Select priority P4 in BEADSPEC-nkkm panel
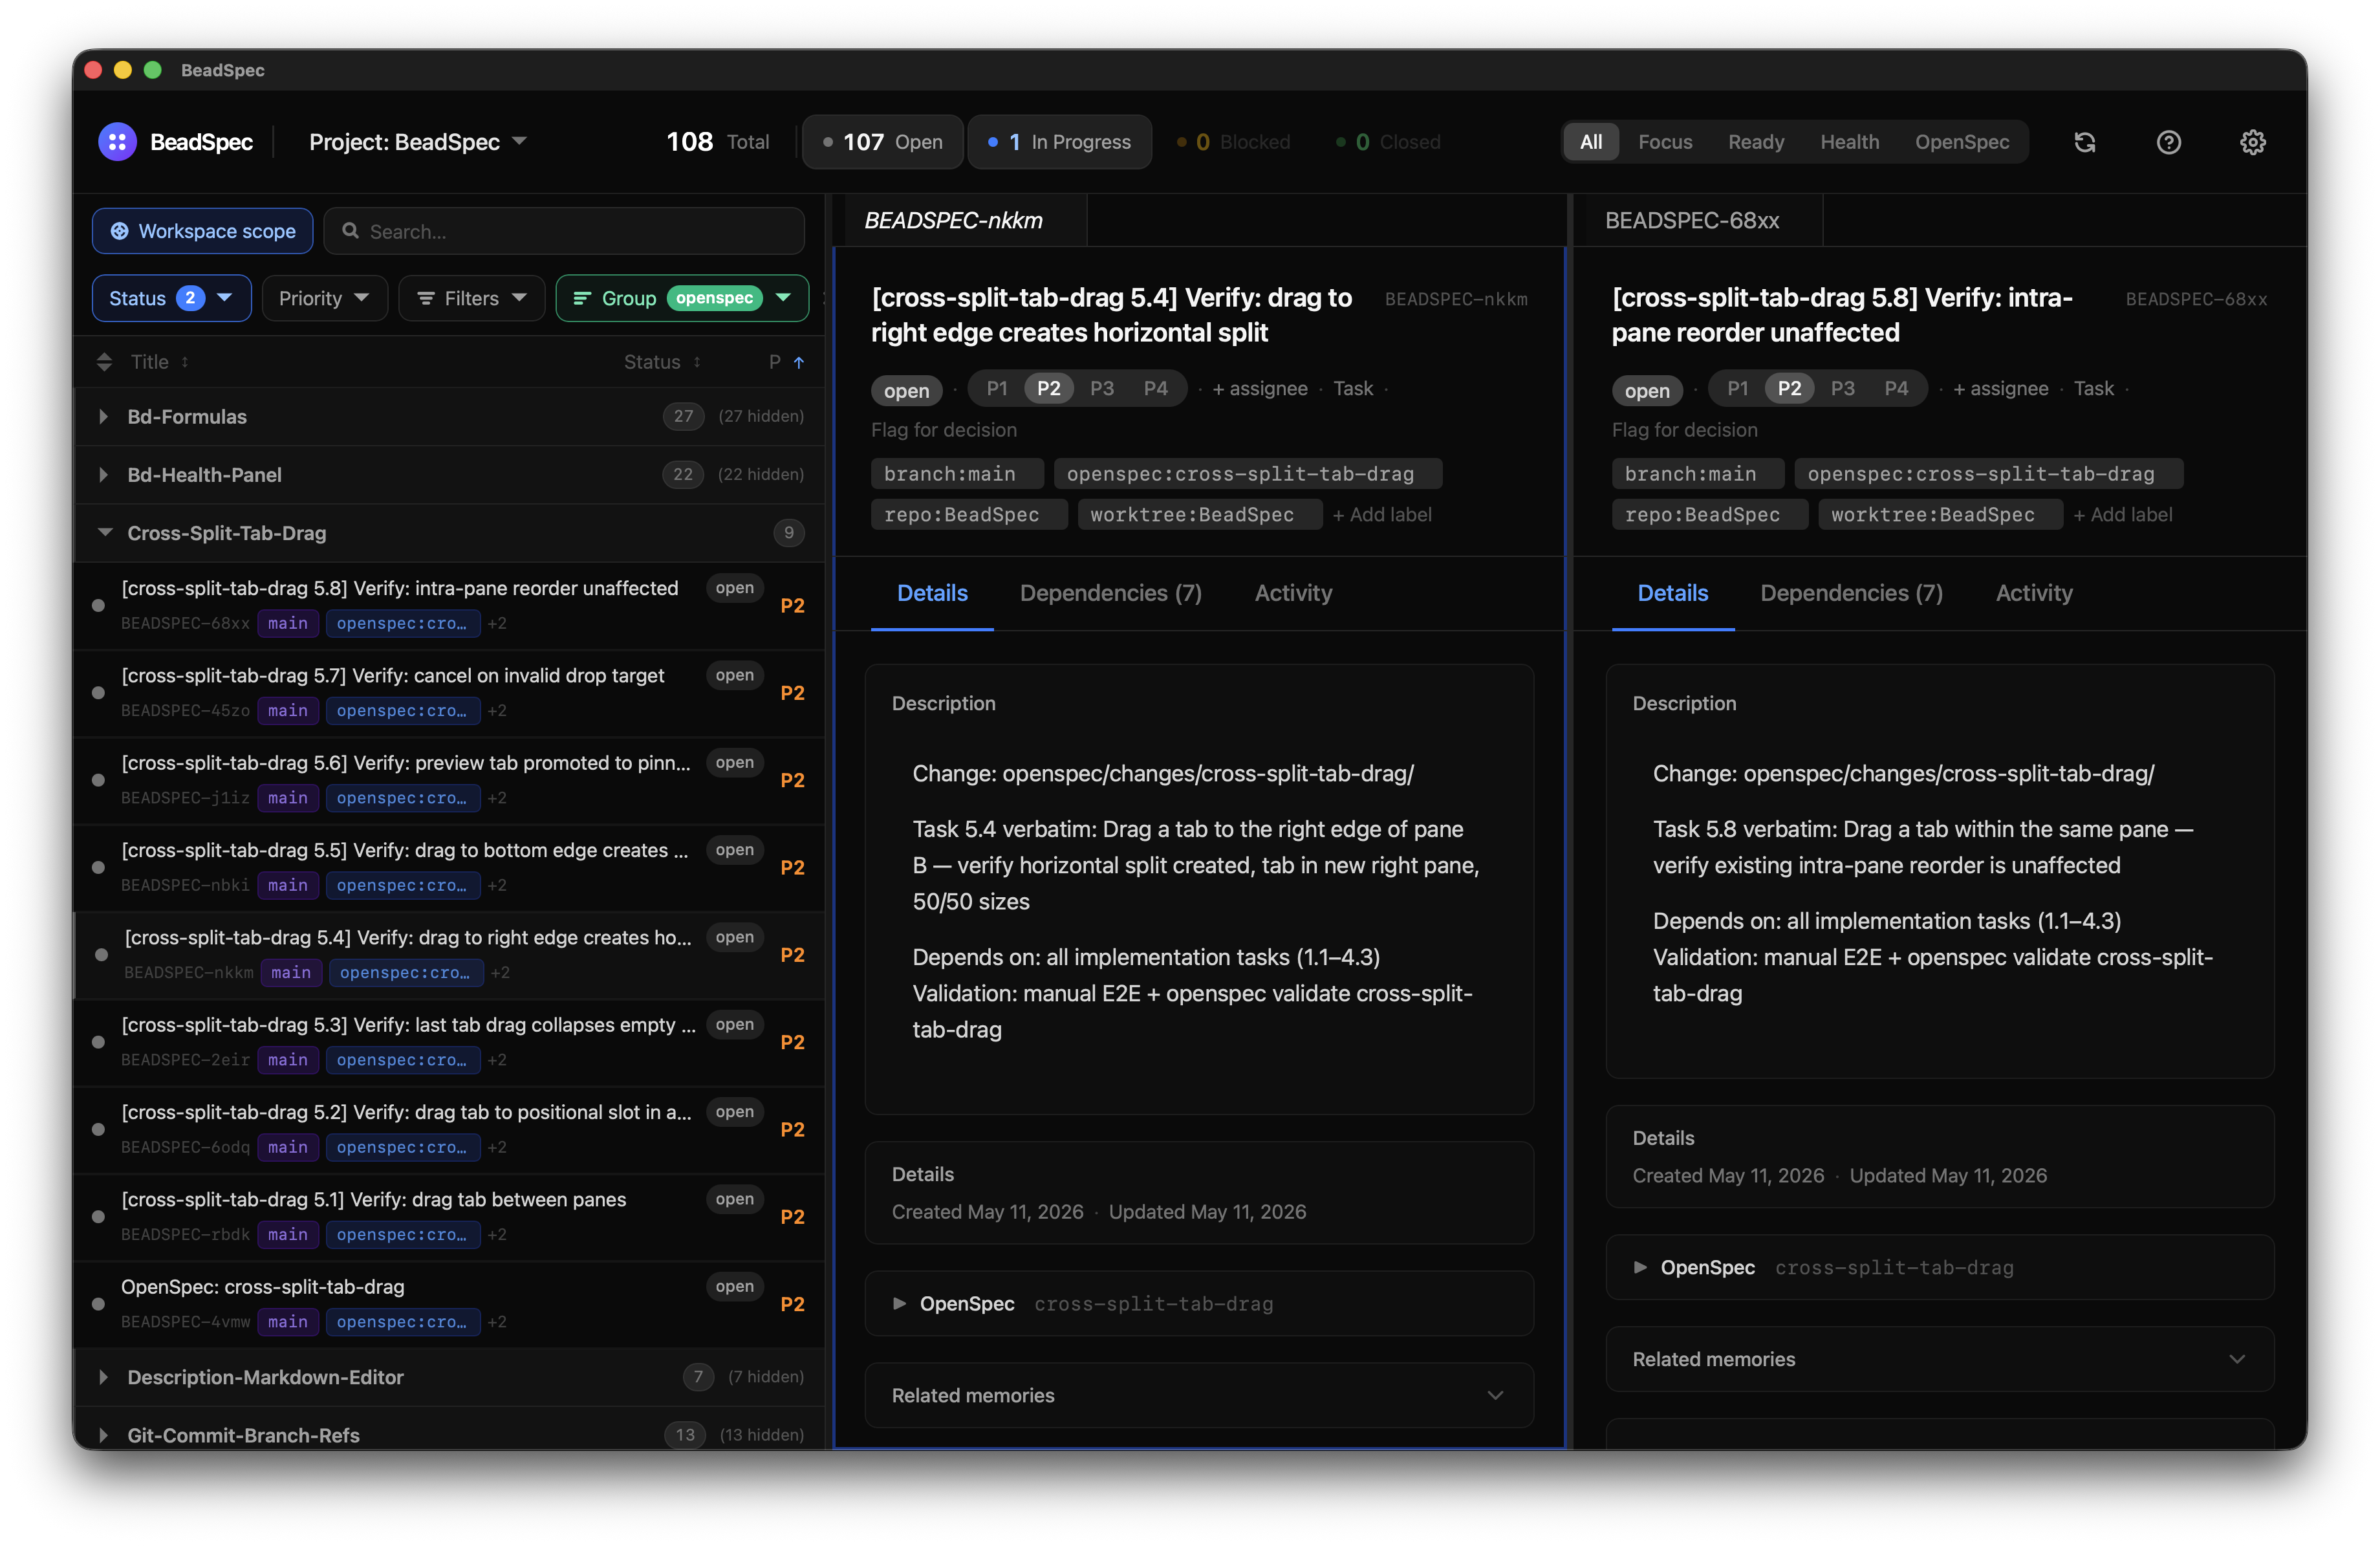Image resolution: width=2380 pixels, height=1546 pixels. tap(1155, 388)
